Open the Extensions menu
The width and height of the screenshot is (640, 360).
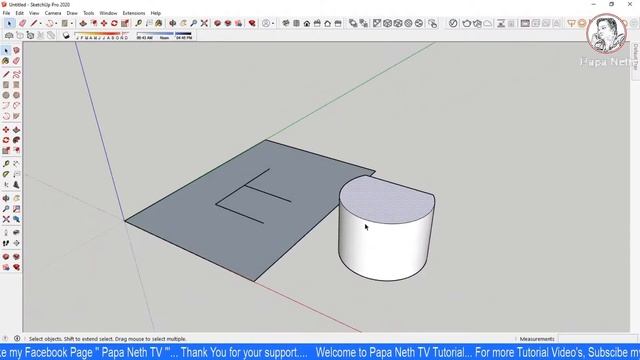(133, 13)
